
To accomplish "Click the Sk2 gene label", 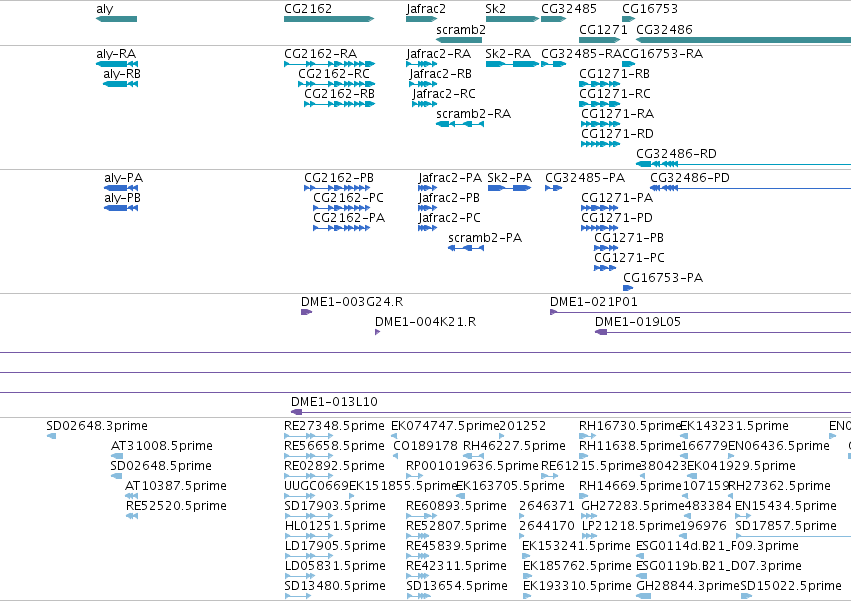I will tap(496, 9).
